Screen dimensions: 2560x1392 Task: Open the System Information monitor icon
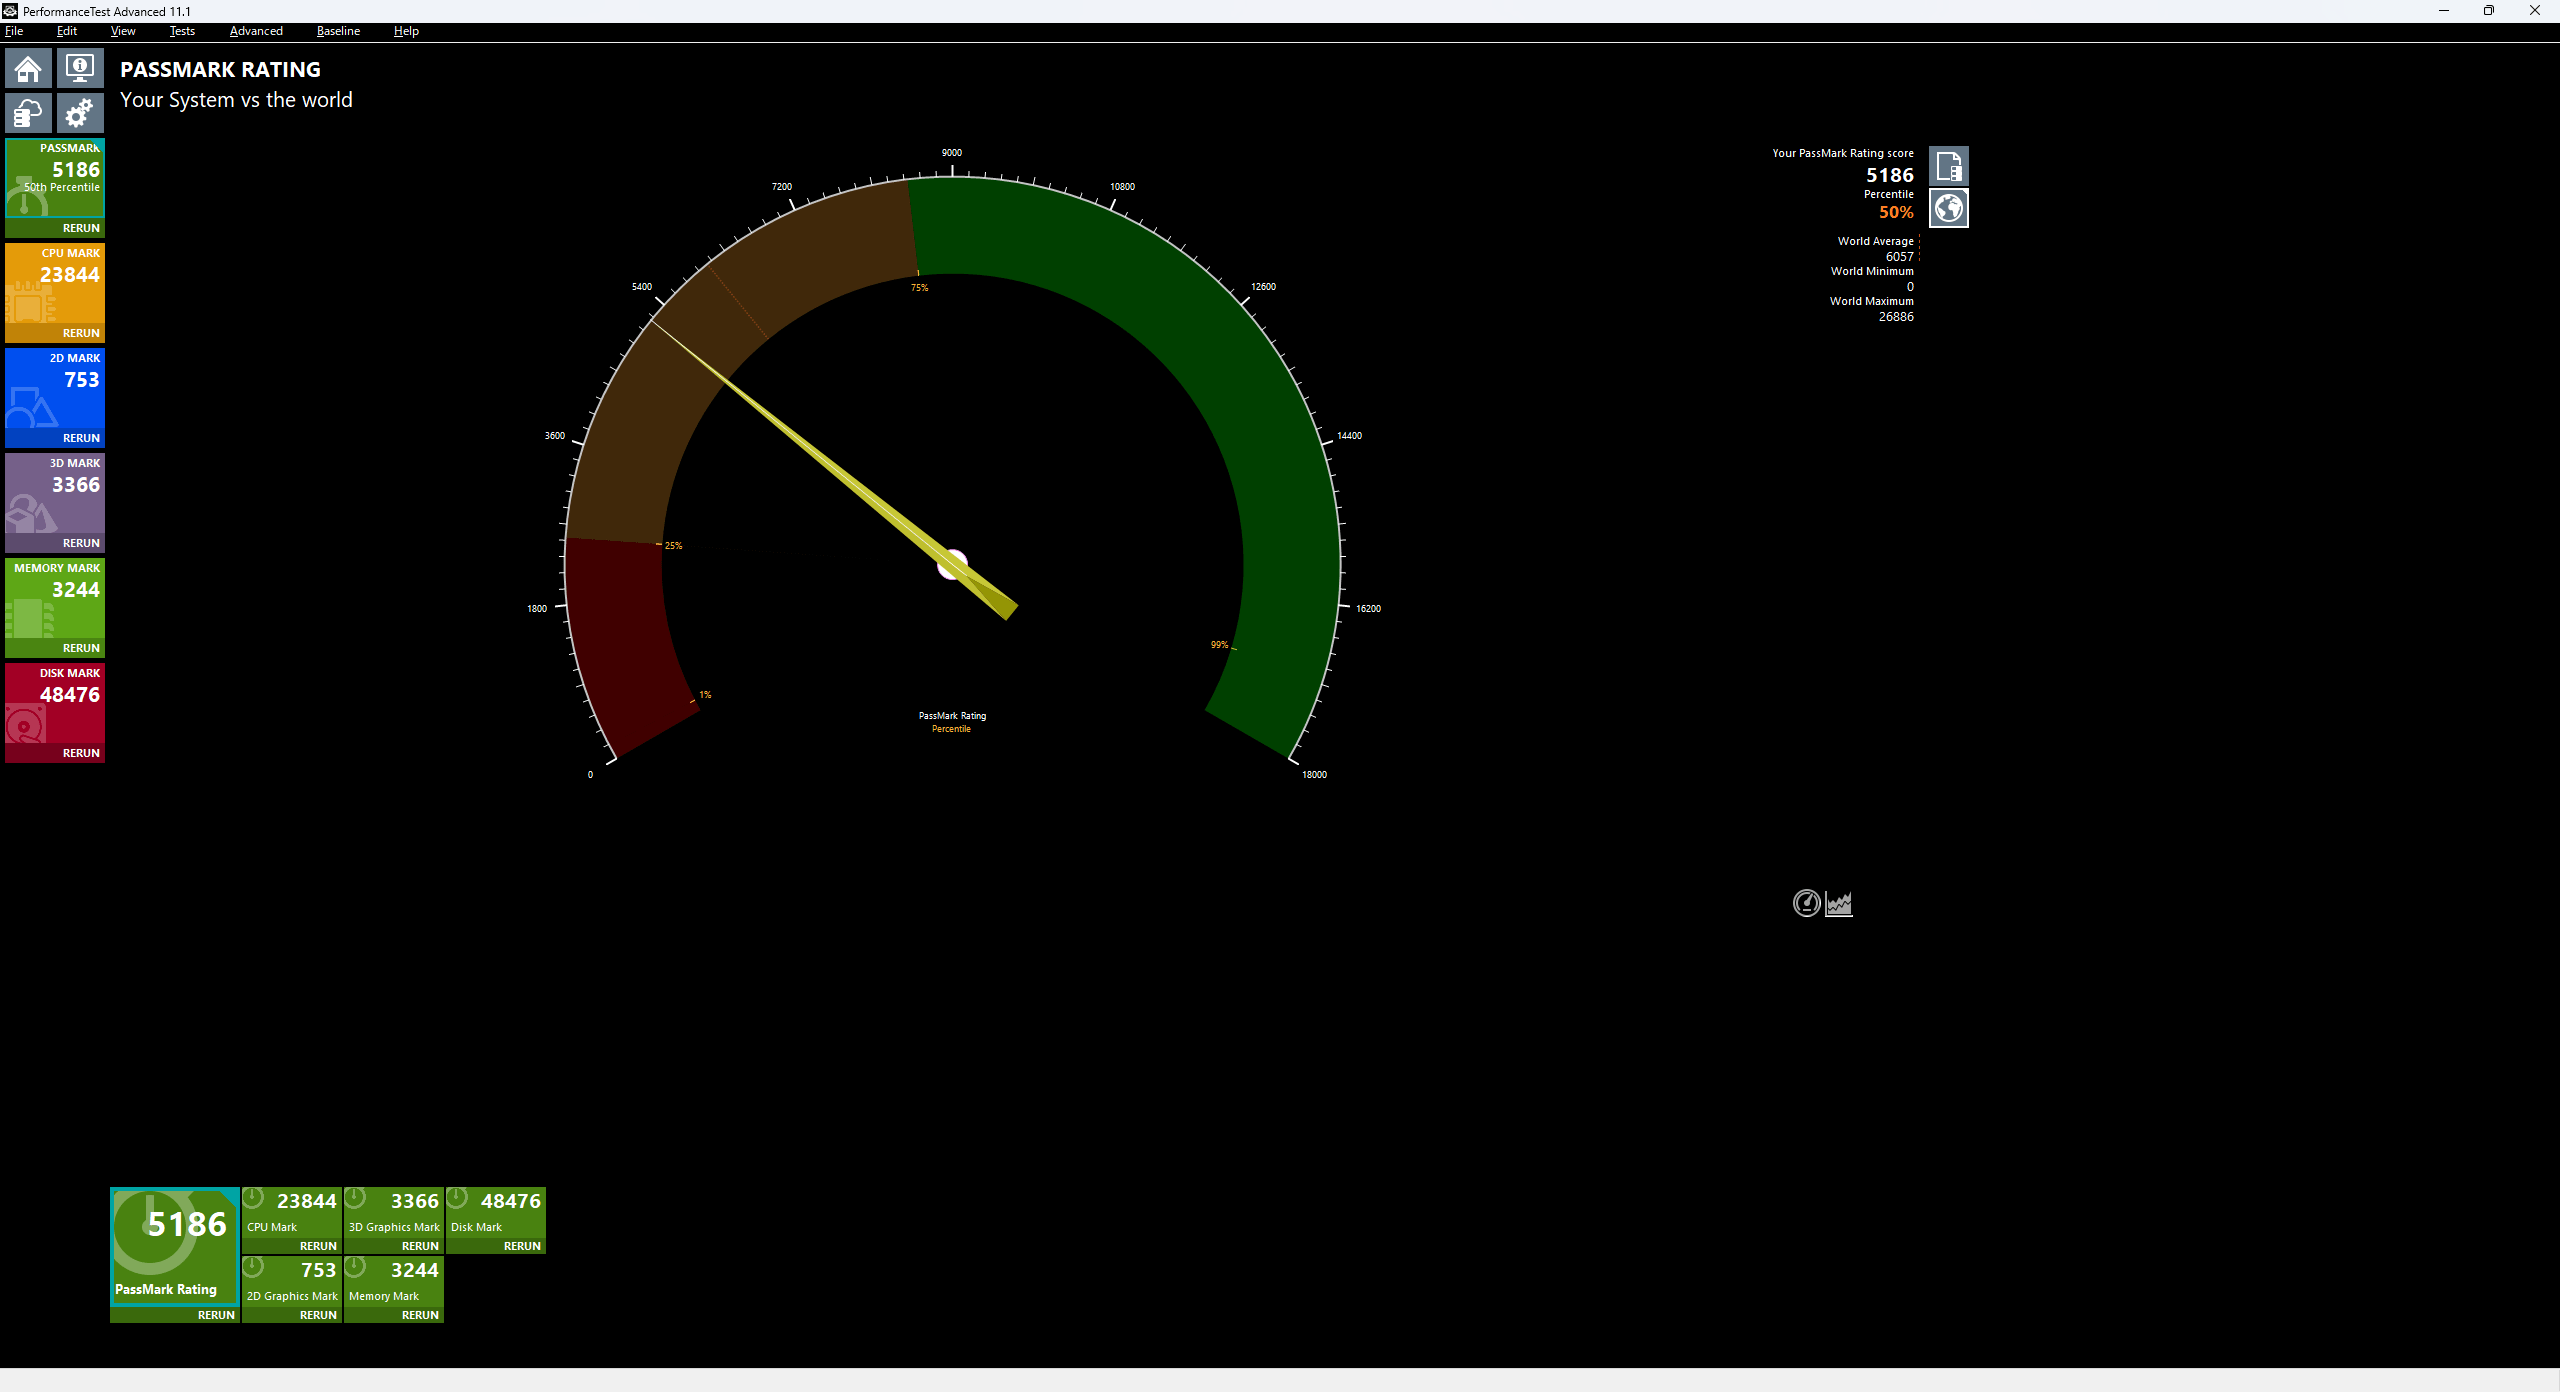coord(80,69)
